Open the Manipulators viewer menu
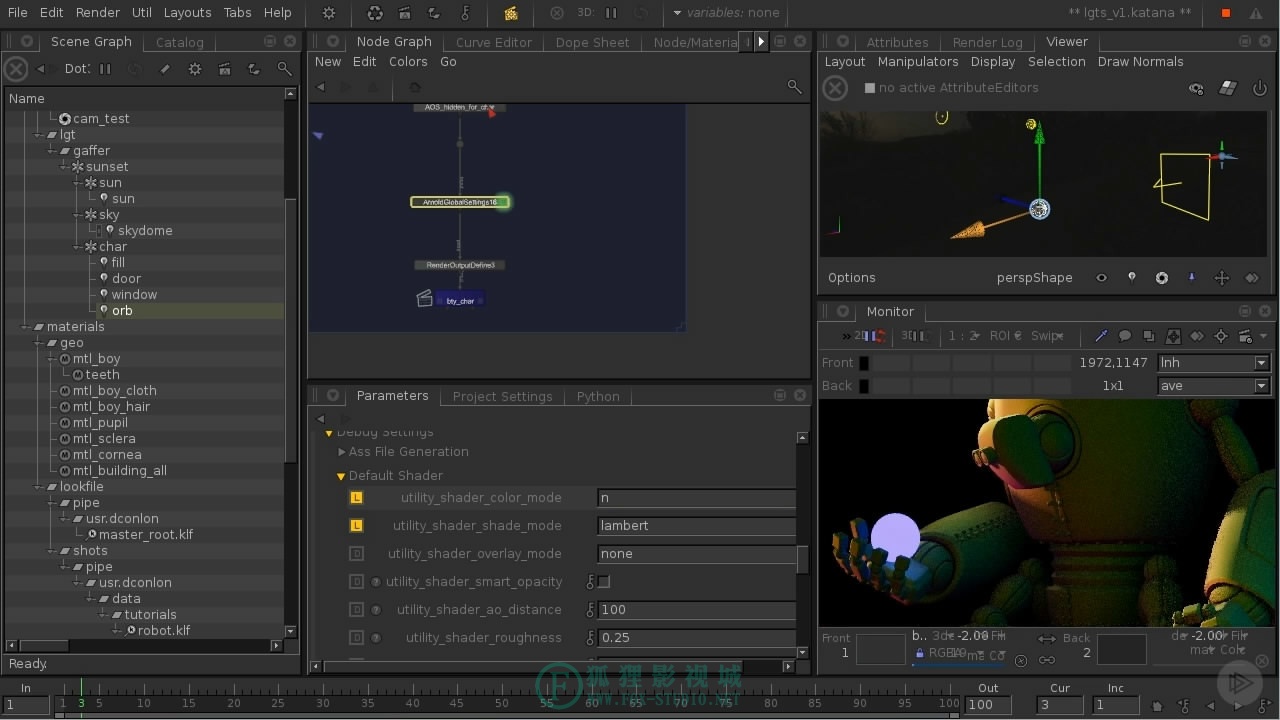 point(918,62)
